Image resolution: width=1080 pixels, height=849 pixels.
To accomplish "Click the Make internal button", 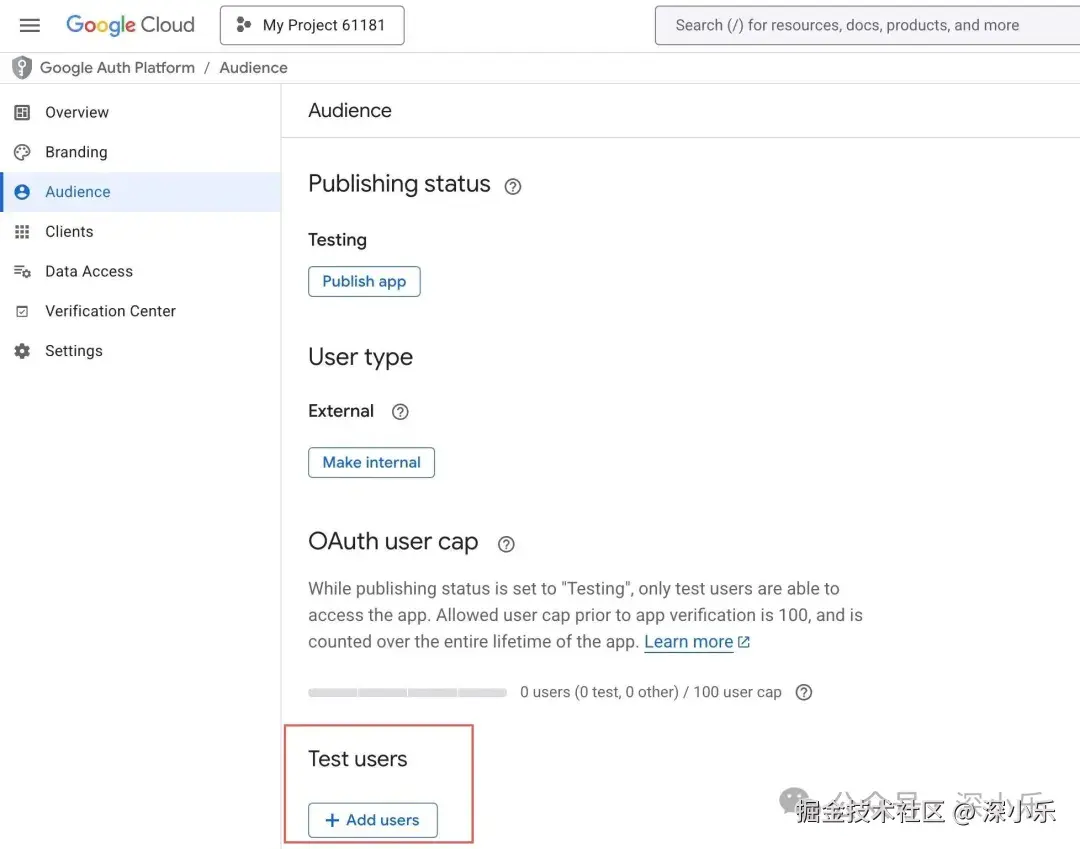I will [x=371, y=463].
